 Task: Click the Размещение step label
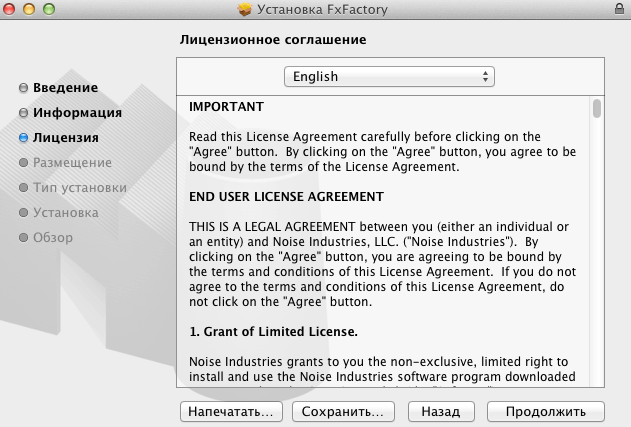[72, 163]
